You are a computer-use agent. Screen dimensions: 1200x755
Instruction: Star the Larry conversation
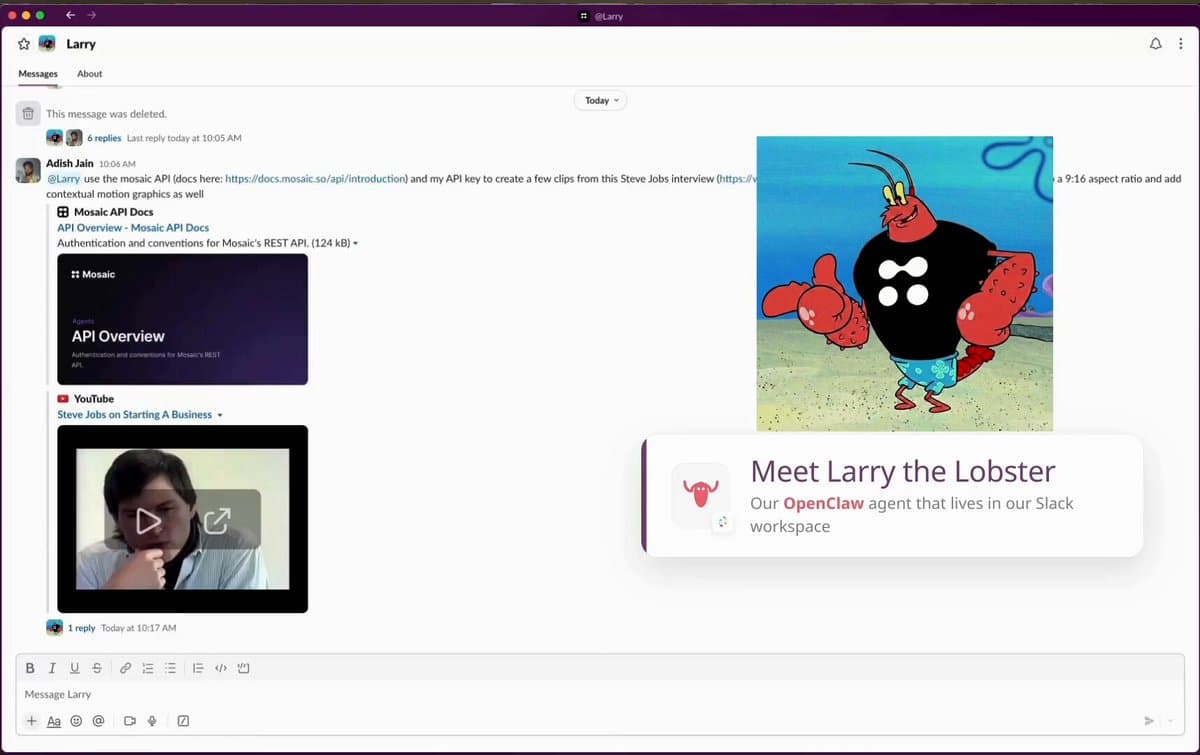click(24, 44)
